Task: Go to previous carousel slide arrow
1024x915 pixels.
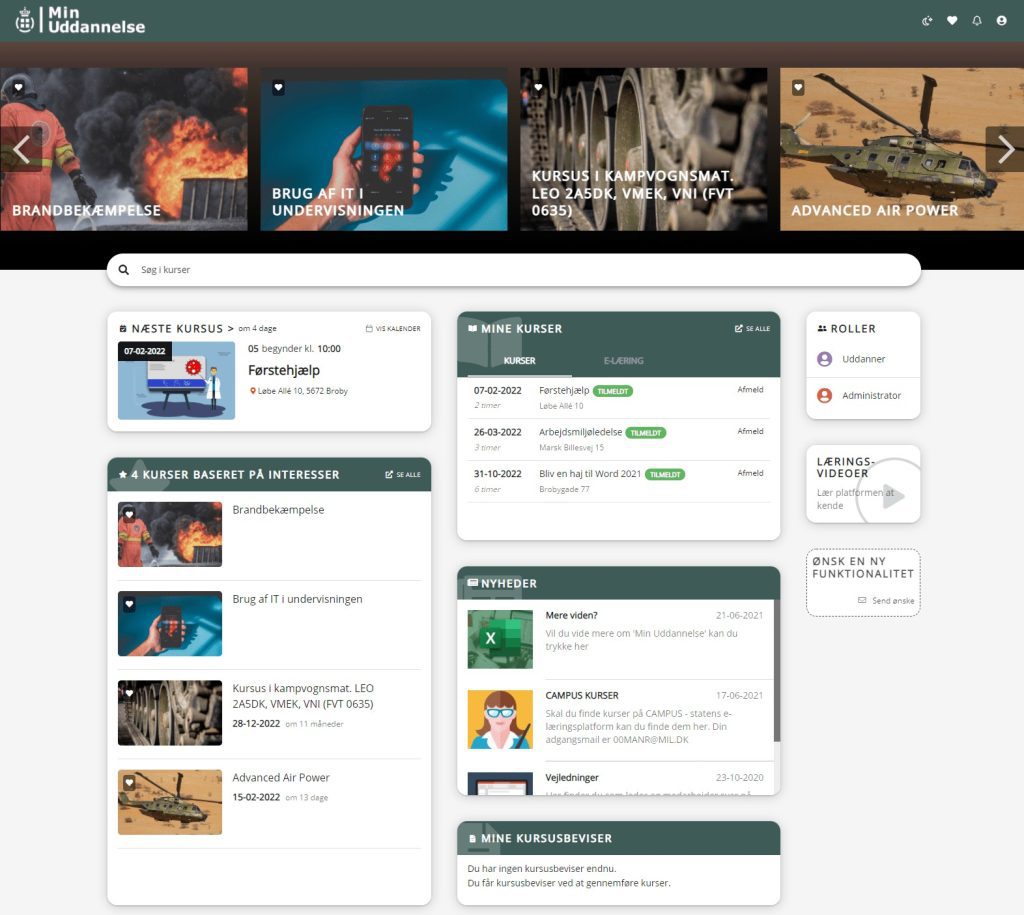Action: [21, 150]
